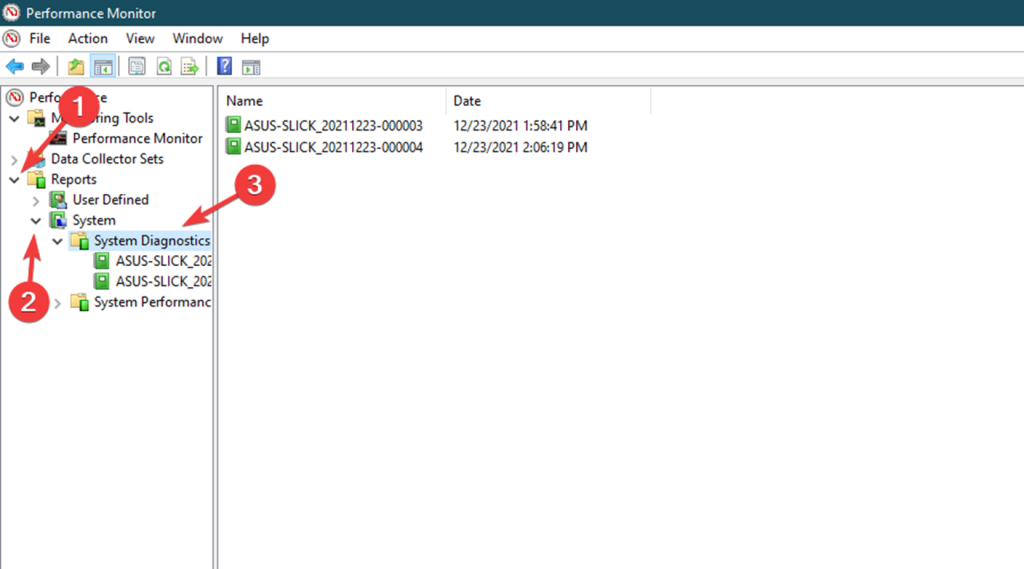Toggle Show/Hide Action Pane toolbar button

click(251, 67)
